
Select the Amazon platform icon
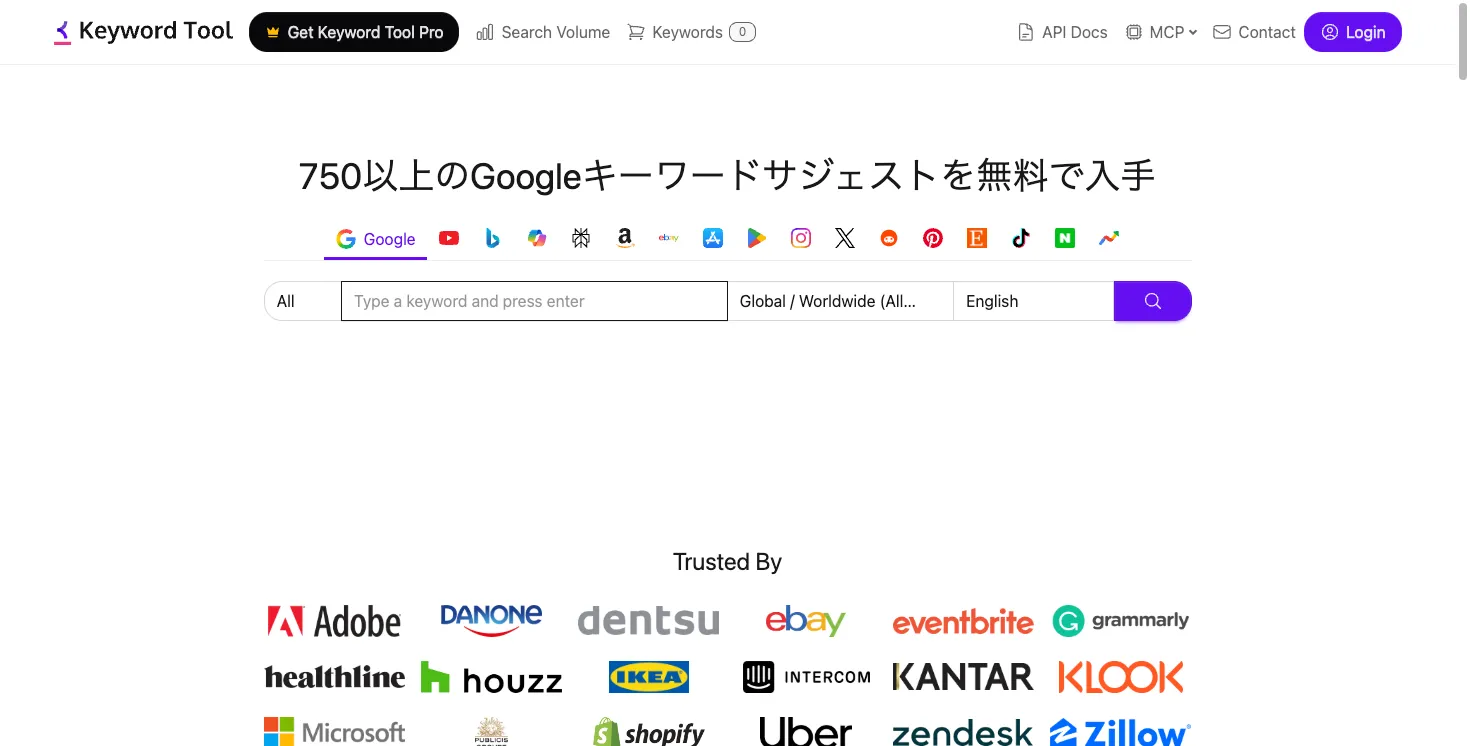(625, 238)
